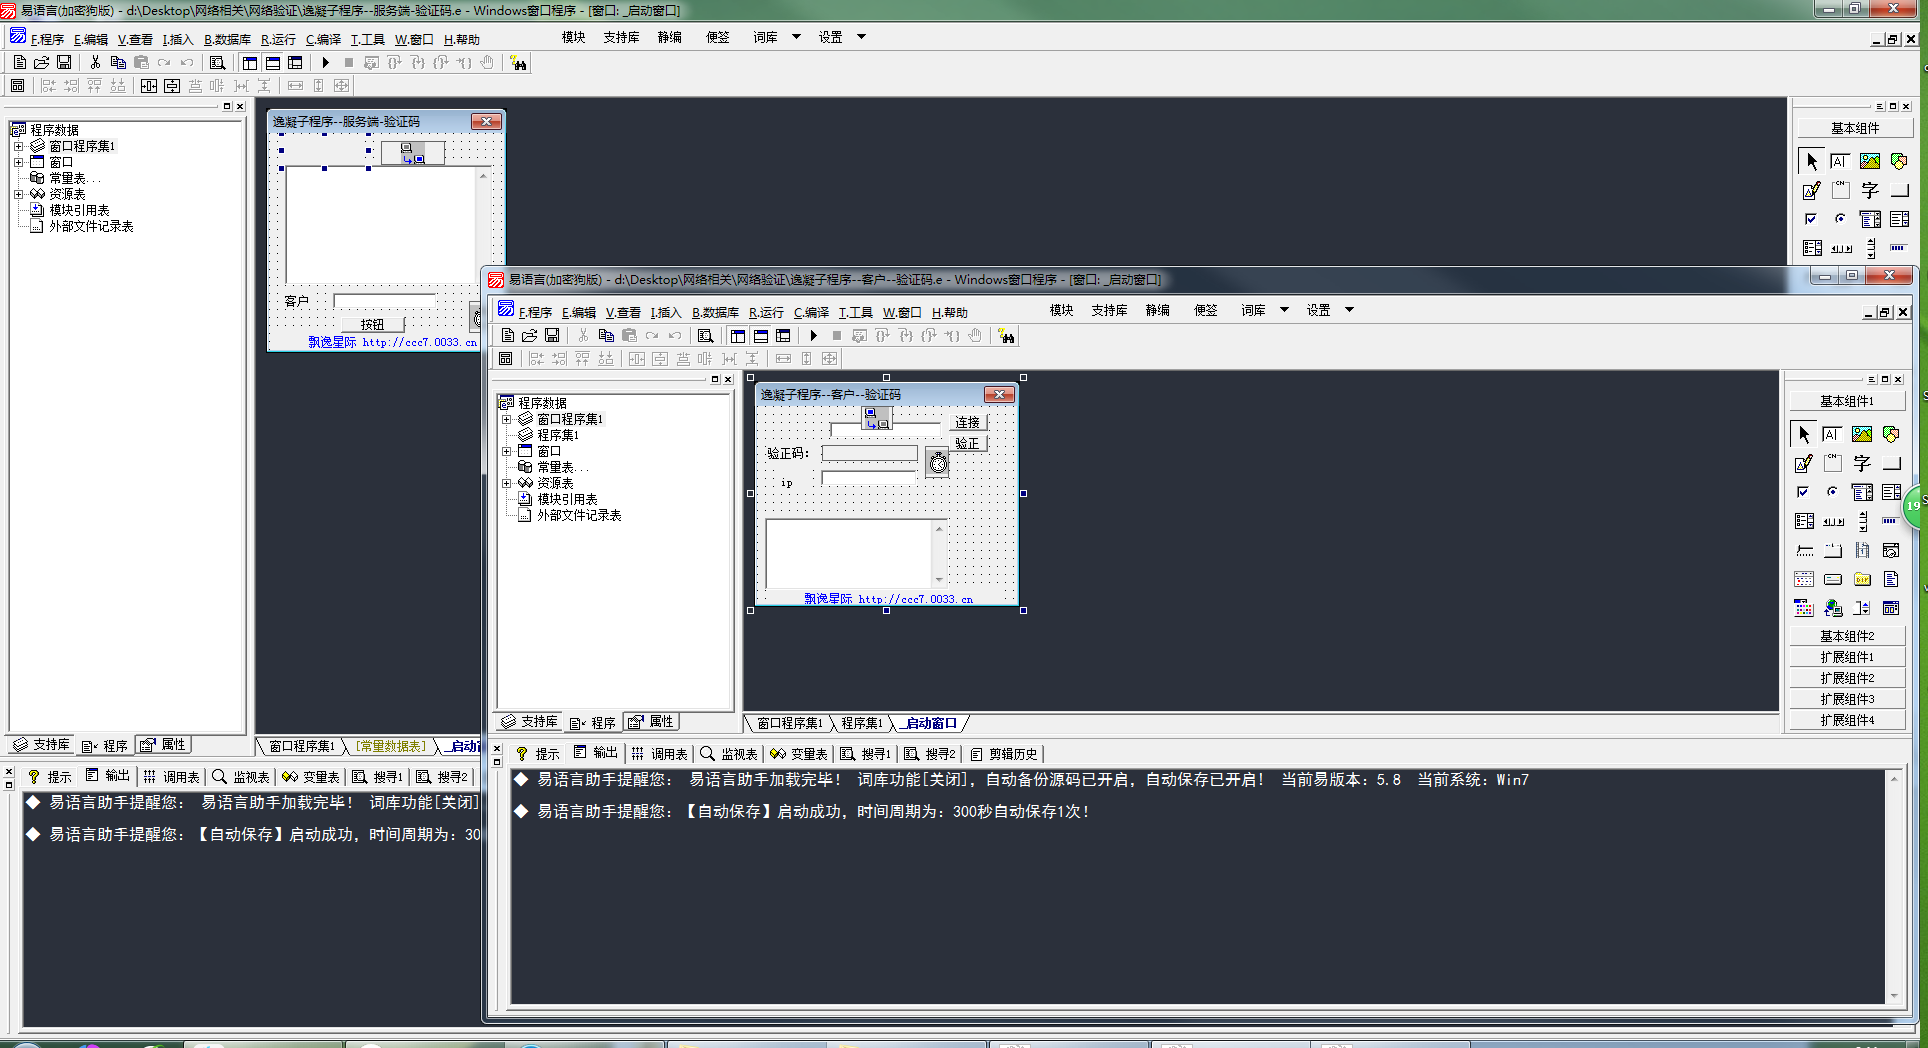
Task: Click the Run (play) icon in front window toolbar
Action: point(814,336)
